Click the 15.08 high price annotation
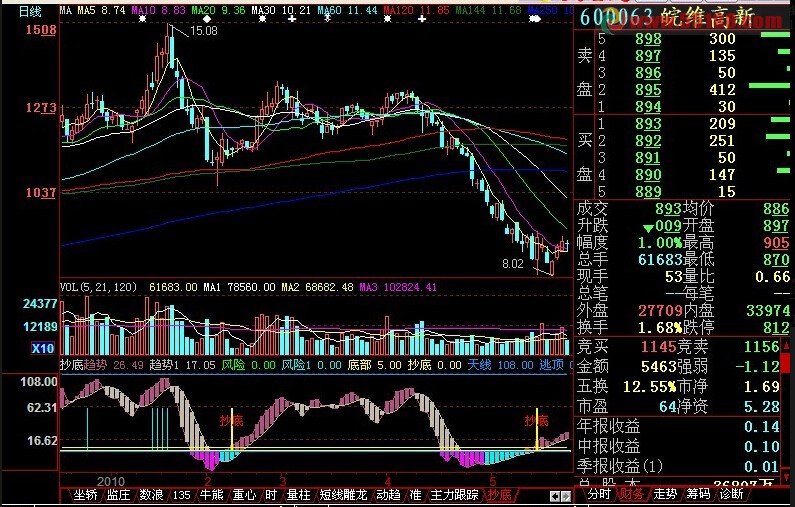The height and width of the screenshot is (507, 795). [203, 31]
